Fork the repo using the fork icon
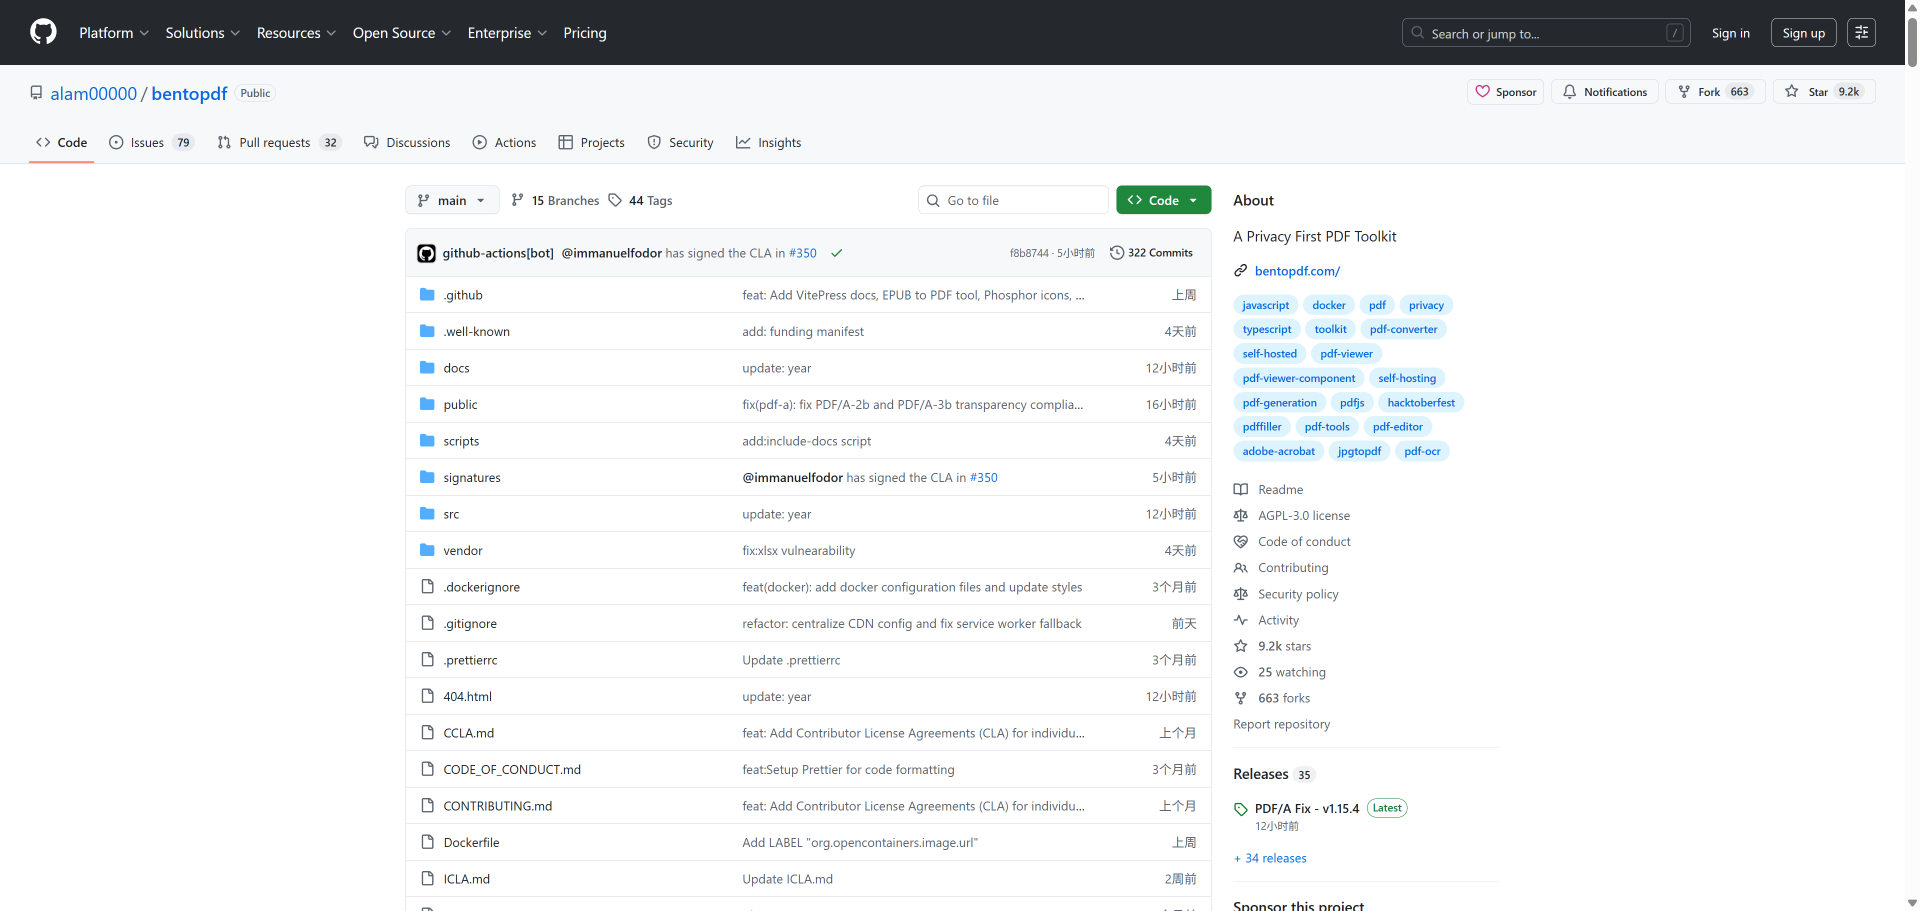This screenshot has width=1920, height=911. pos(1684,91)
